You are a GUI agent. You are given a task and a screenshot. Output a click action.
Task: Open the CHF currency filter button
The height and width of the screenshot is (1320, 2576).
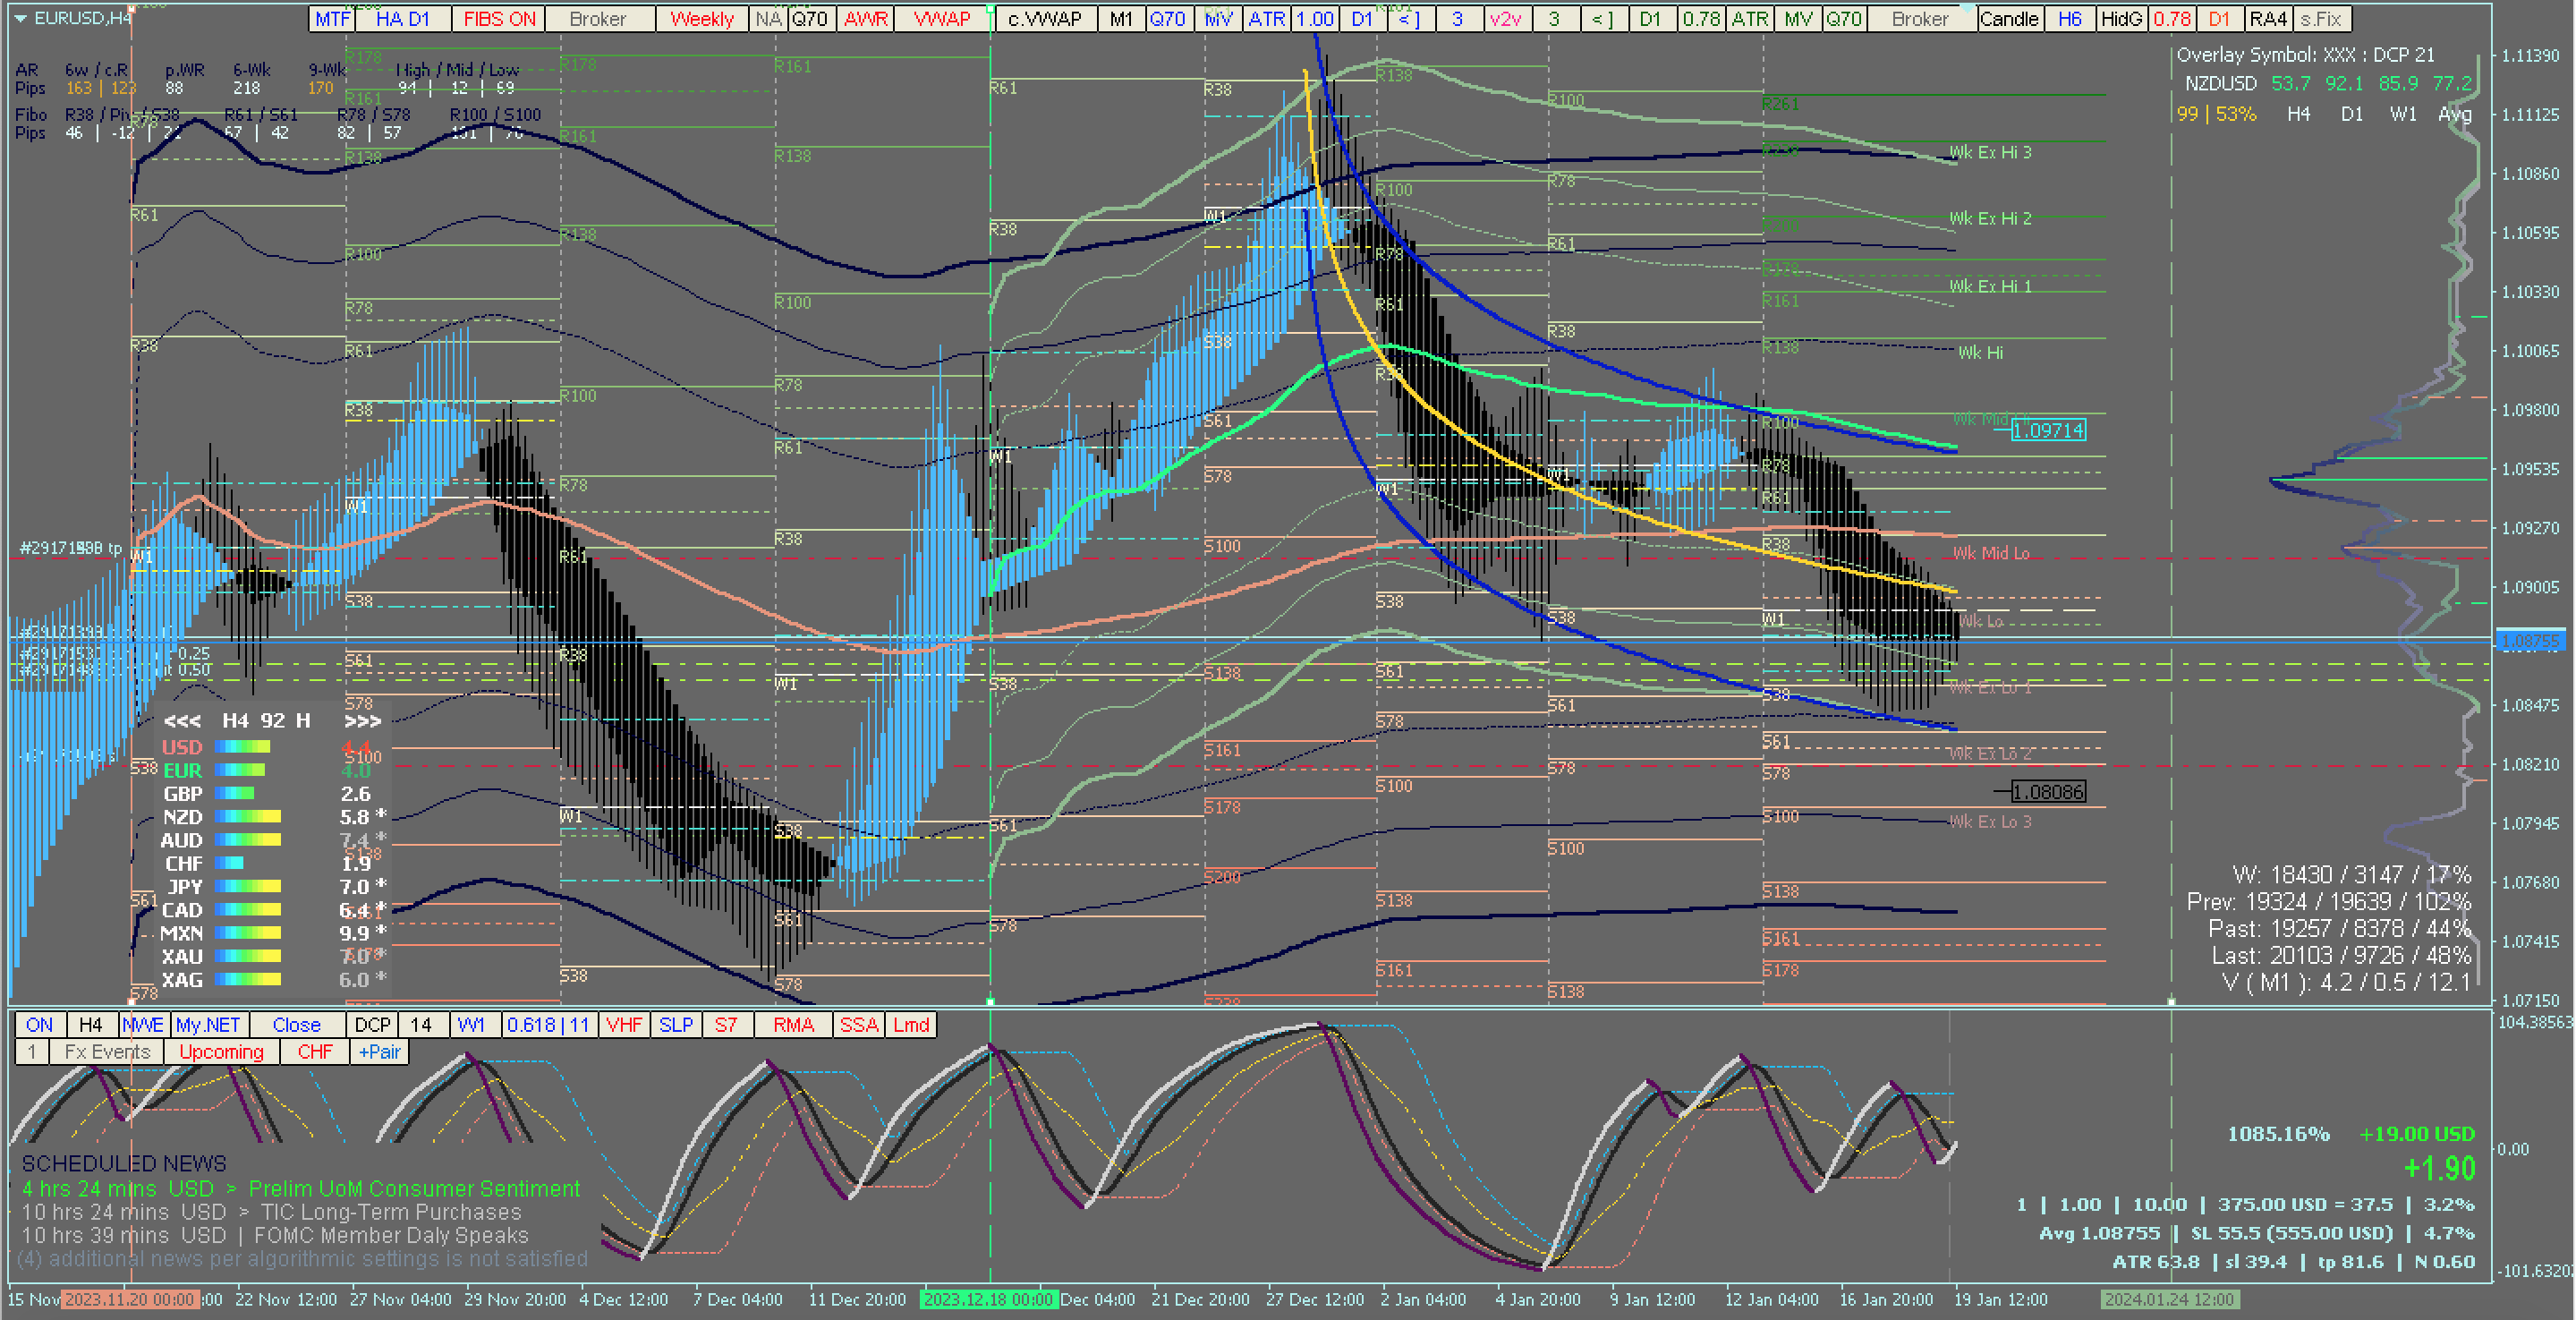(x=314, y=1052)
